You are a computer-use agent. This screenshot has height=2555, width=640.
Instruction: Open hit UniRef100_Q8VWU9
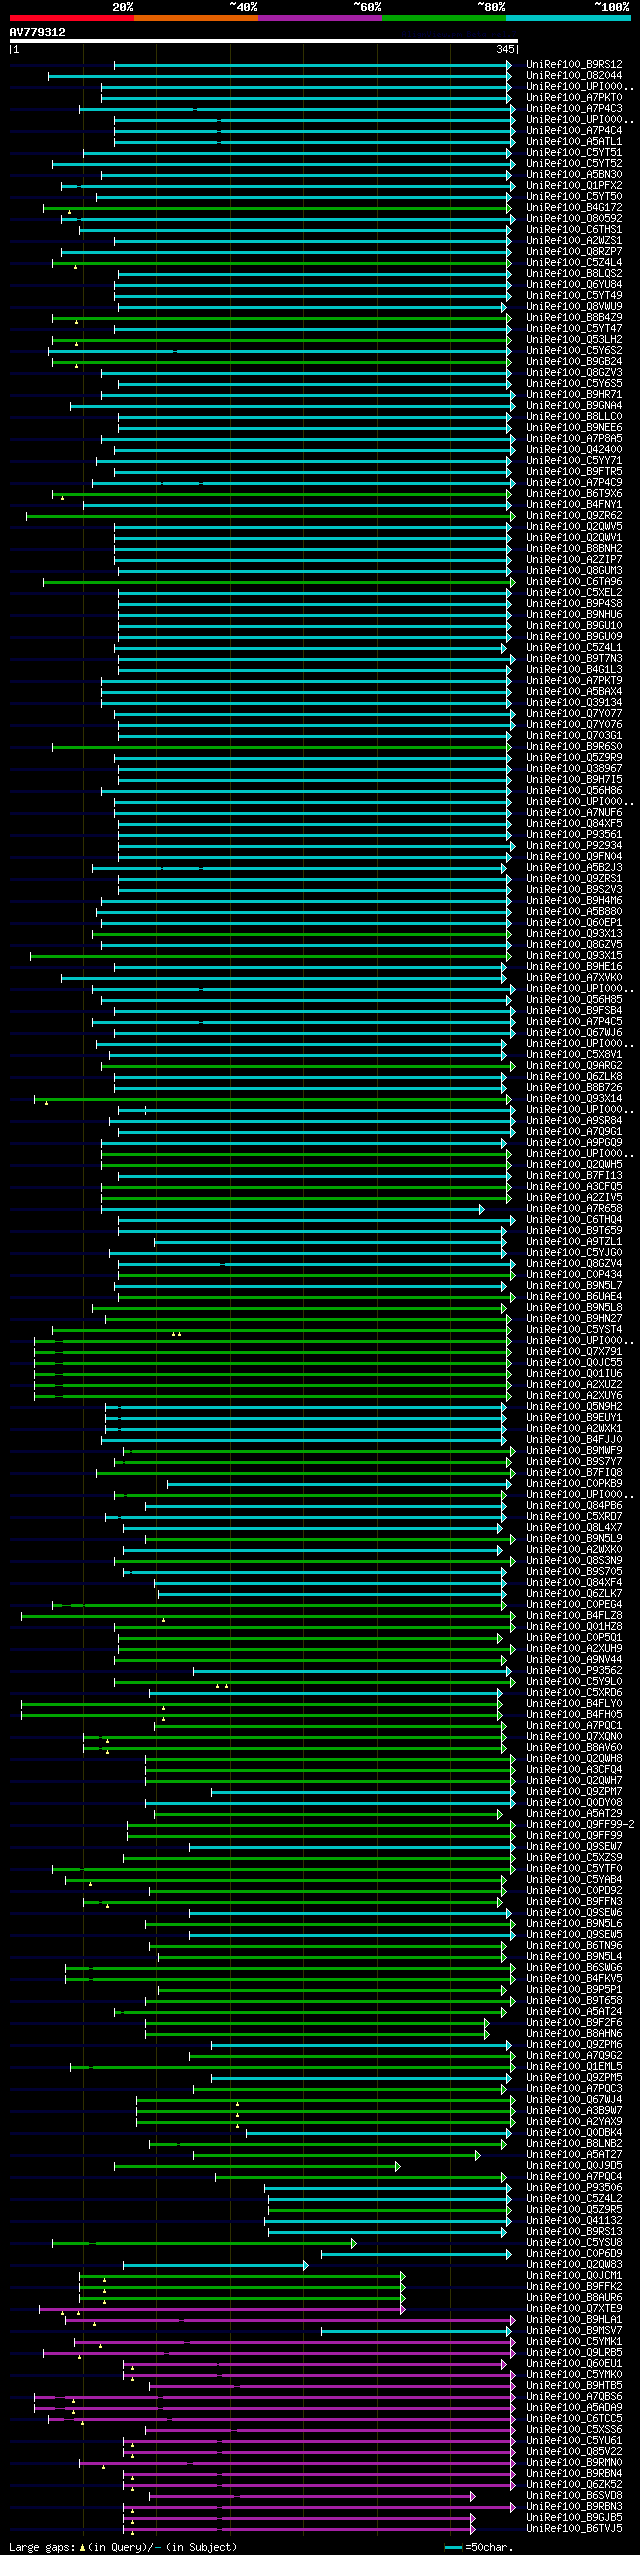[574, 307]
